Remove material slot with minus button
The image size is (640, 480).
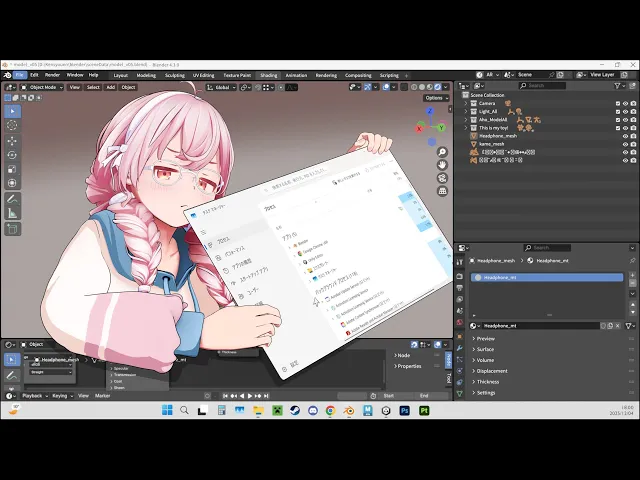click(x=632, y=283)
